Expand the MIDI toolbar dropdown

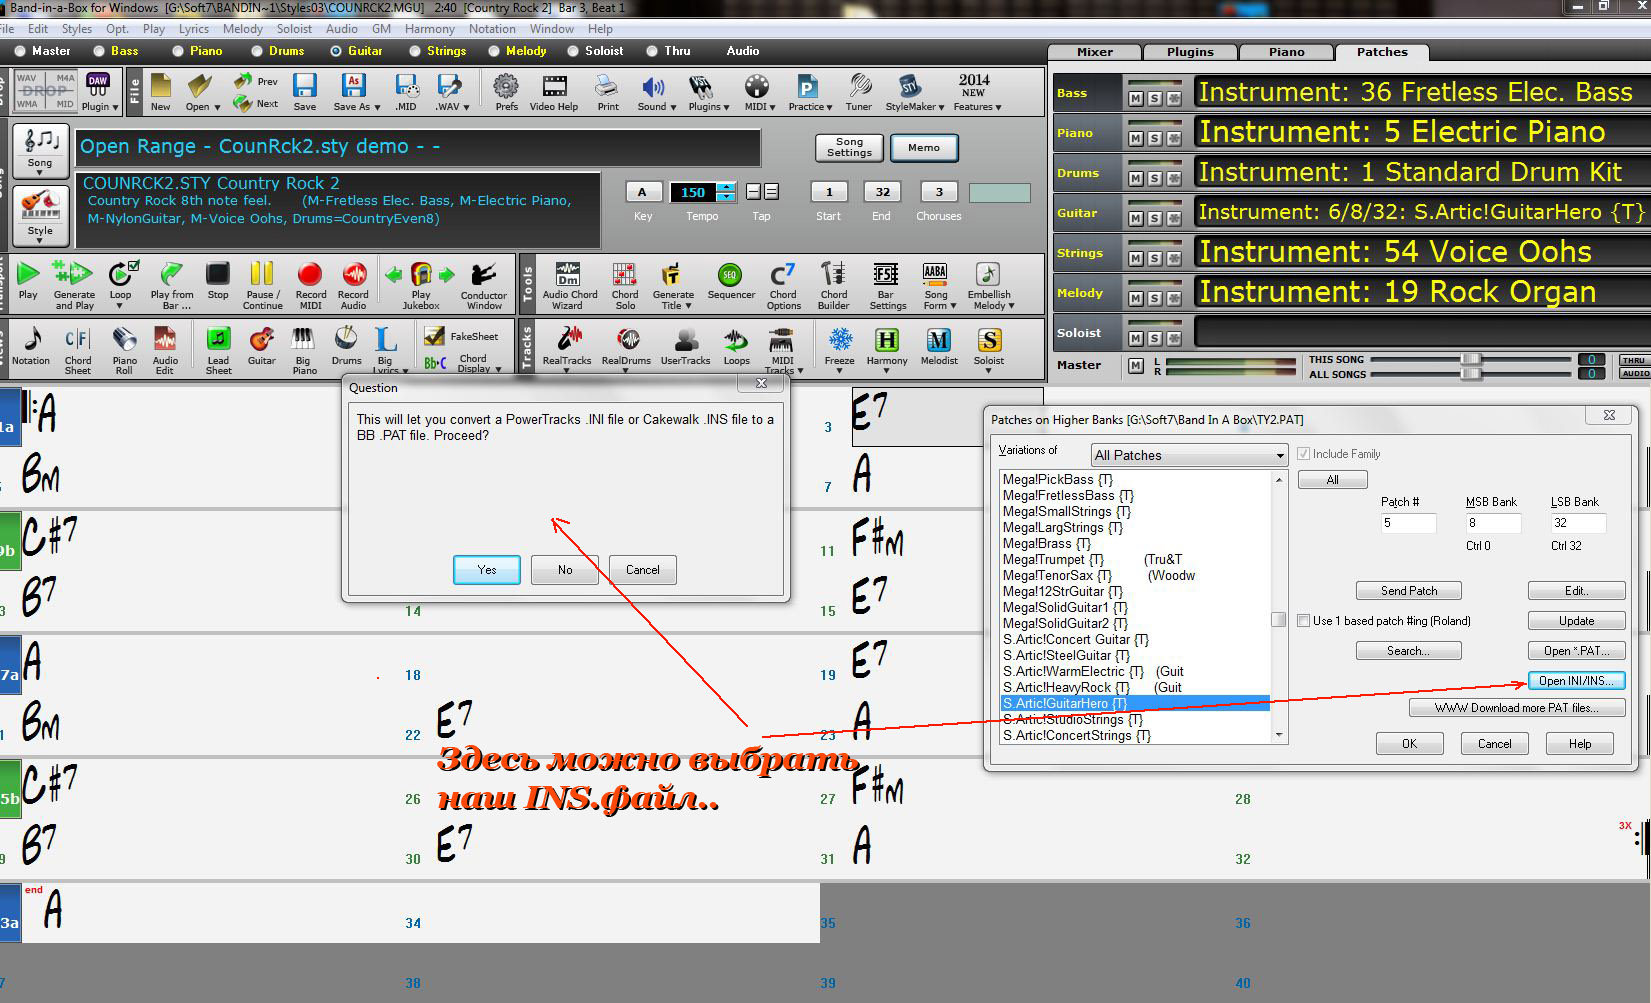(770, 107)
